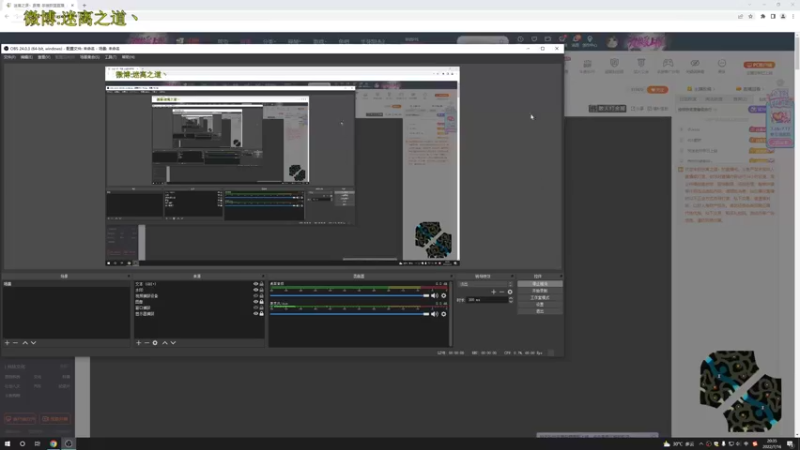
Task: Add a new scene with the Scenes plus icon
Action: (7, 343)
